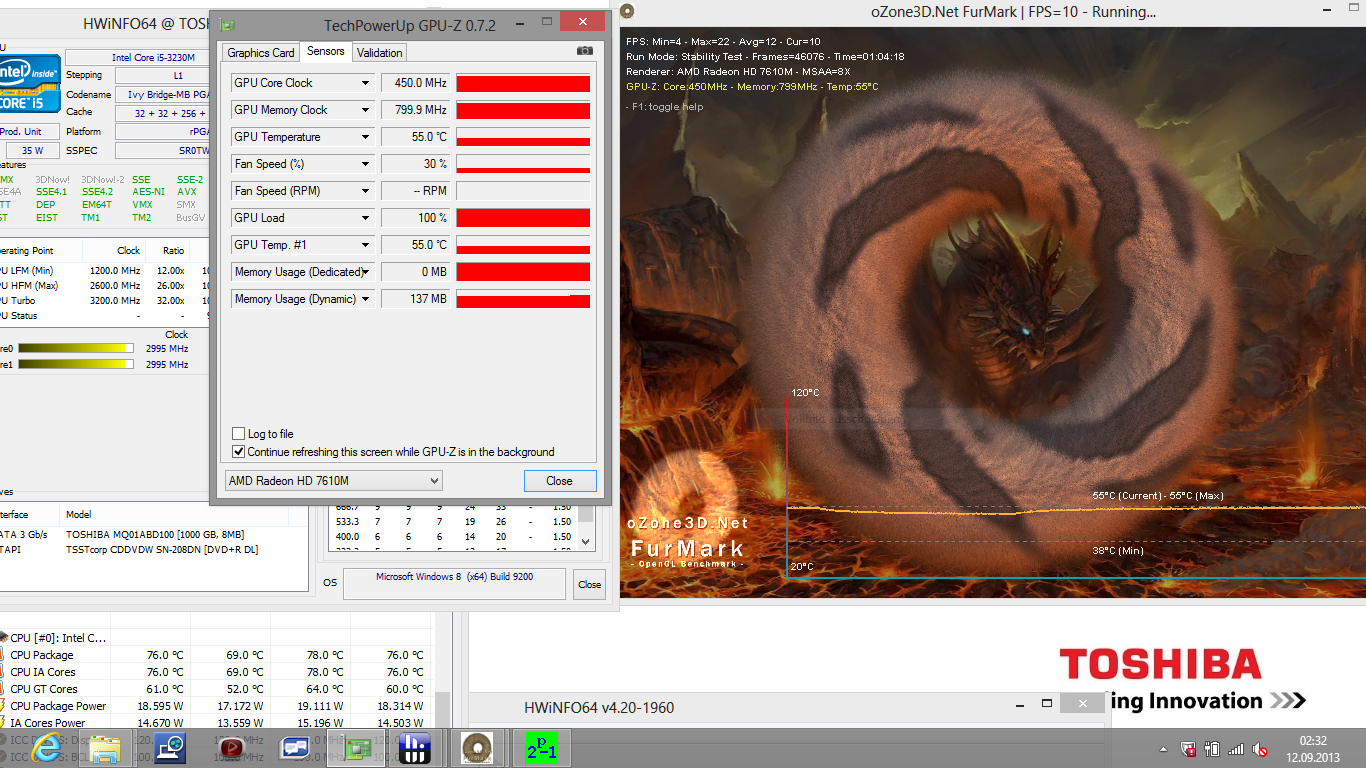The image size is (1366, 768).
Task: Click the Fan Speed 30 % value
Action: click(416, 164)
